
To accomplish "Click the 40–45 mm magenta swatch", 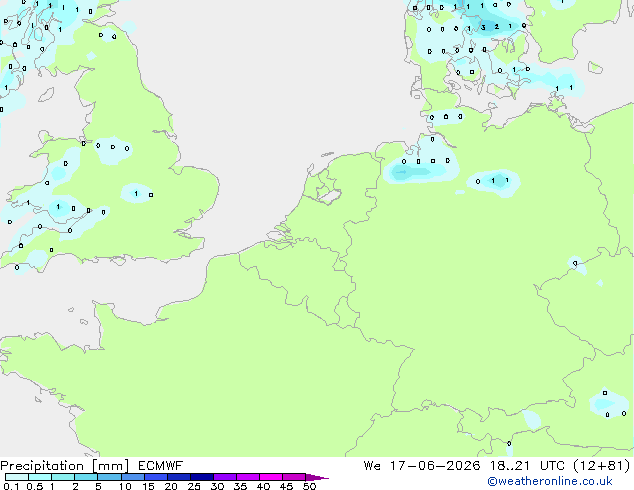I will click(x=271, y=477).
